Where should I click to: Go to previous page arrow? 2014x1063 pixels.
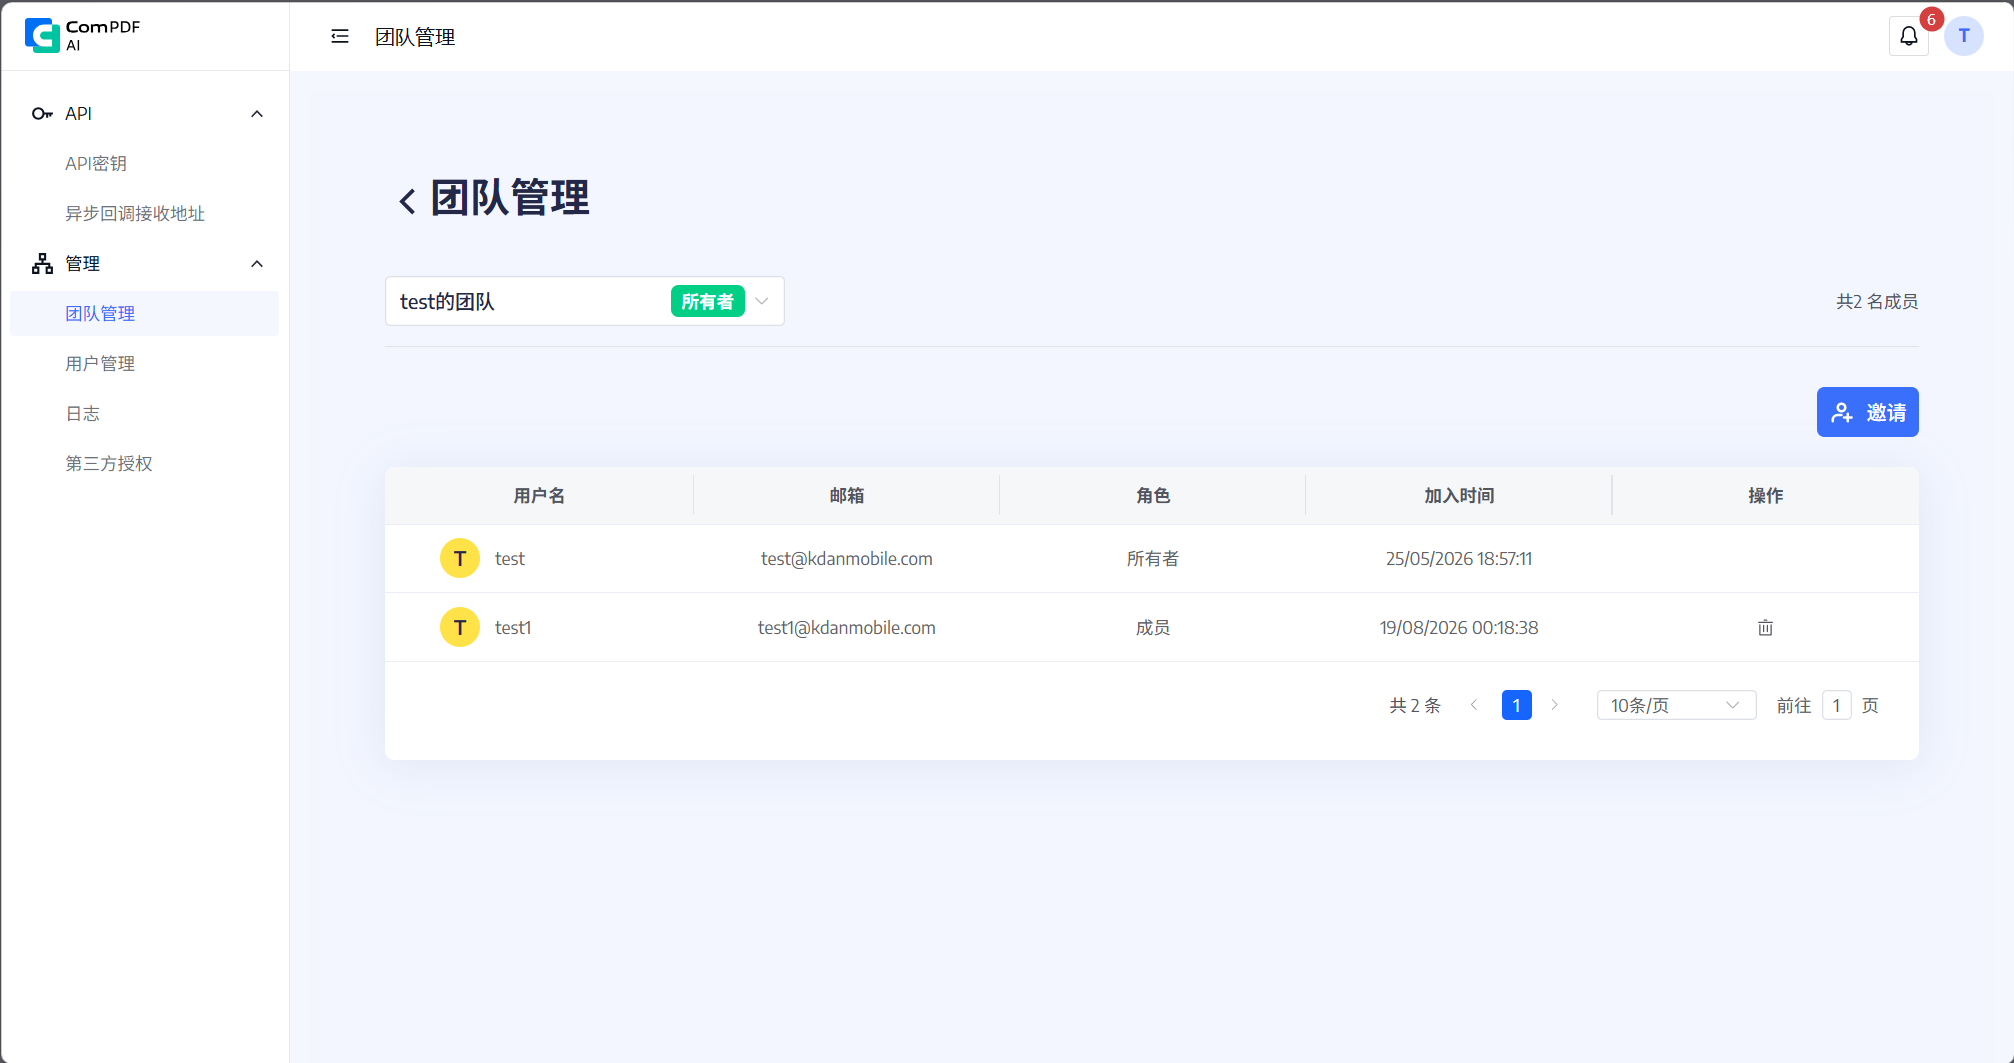[1474, 706]
